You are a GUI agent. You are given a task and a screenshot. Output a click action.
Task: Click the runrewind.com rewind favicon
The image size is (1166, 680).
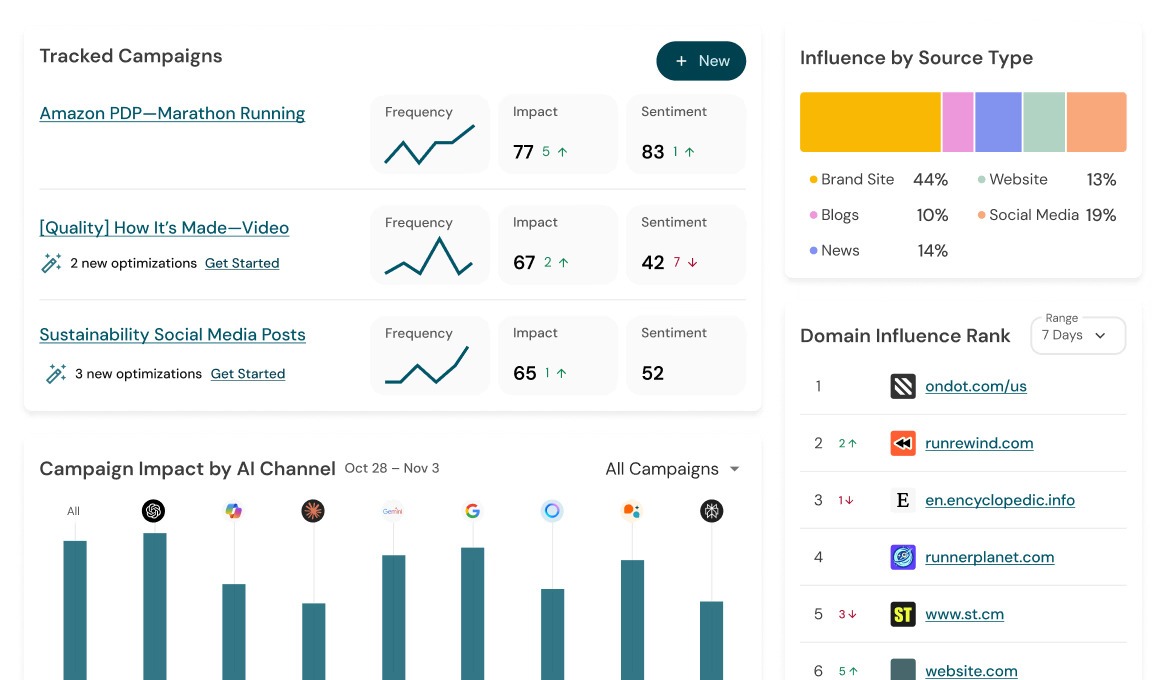pos(903,443)
